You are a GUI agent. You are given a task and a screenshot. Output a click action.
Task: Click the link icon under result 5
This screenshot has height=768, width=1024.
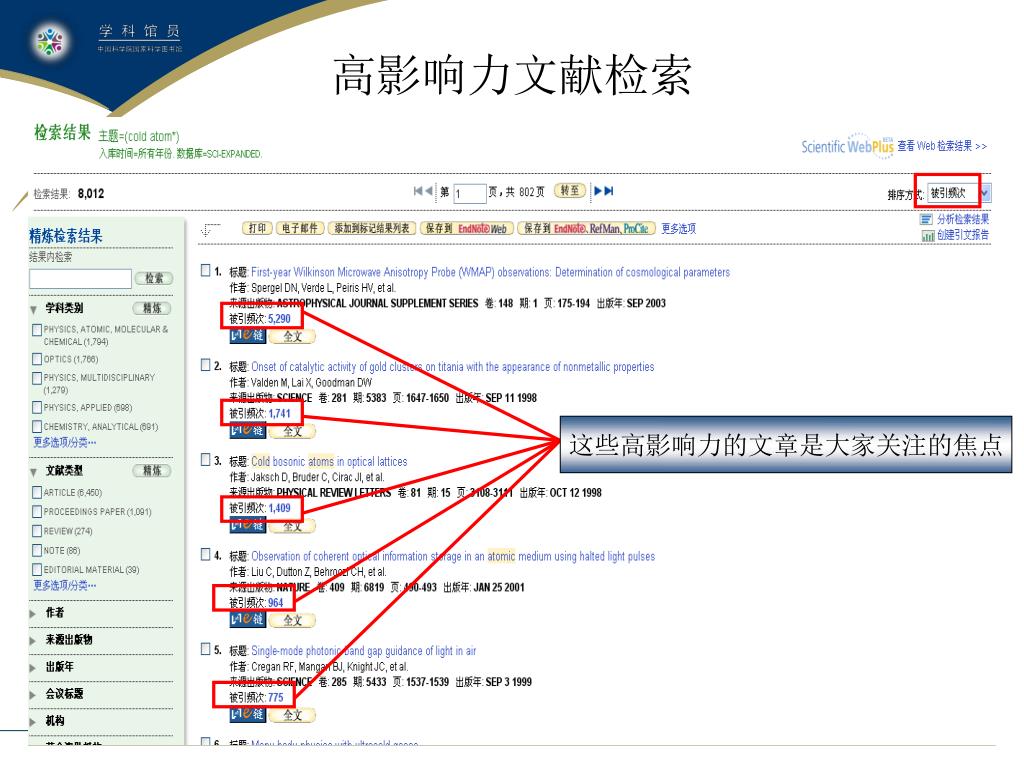click(x=248, y=714)
